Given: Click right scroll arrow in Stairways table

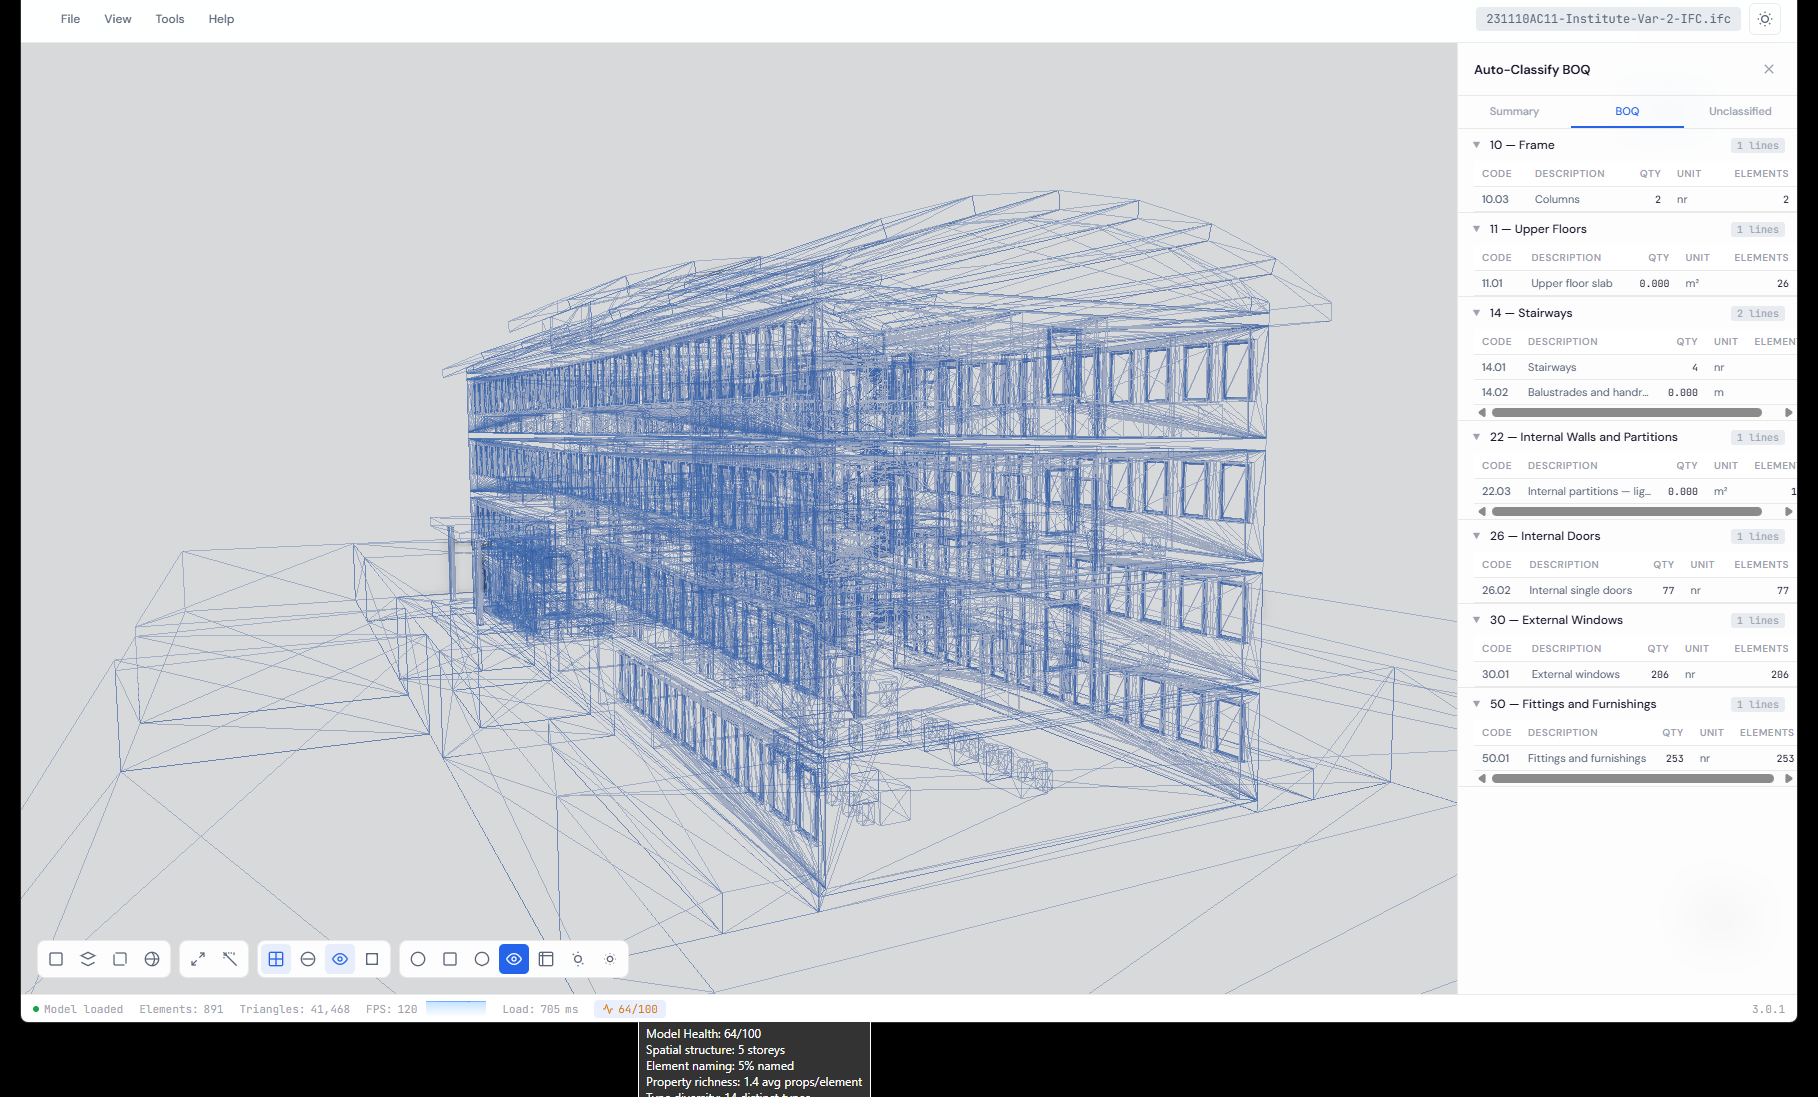Looking at the screenshot, I should pyautogui.click(x=1789, y=412).
